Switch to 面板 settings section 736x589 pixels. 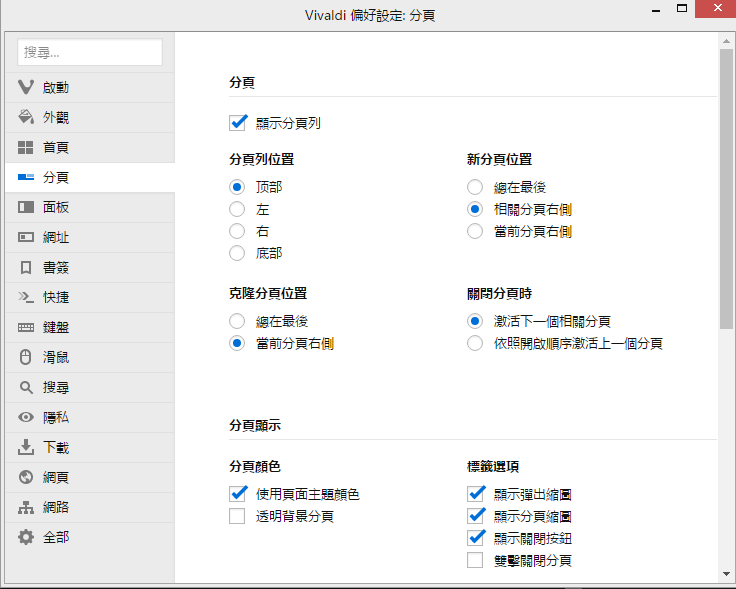(x=90, y=207)
